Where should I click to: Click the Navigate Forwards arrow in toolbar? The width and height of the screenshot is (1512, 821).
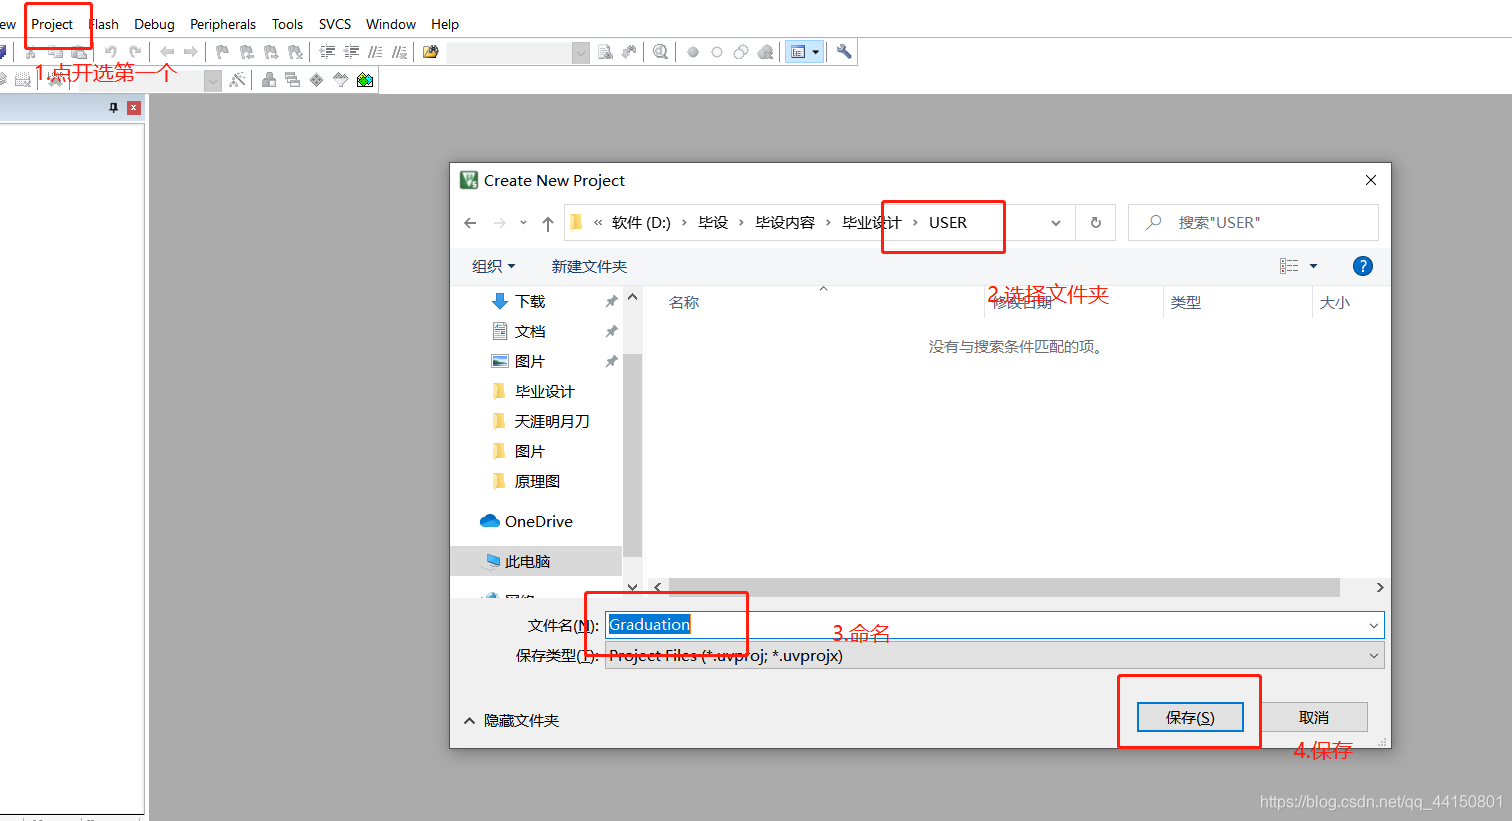[191, 52]
